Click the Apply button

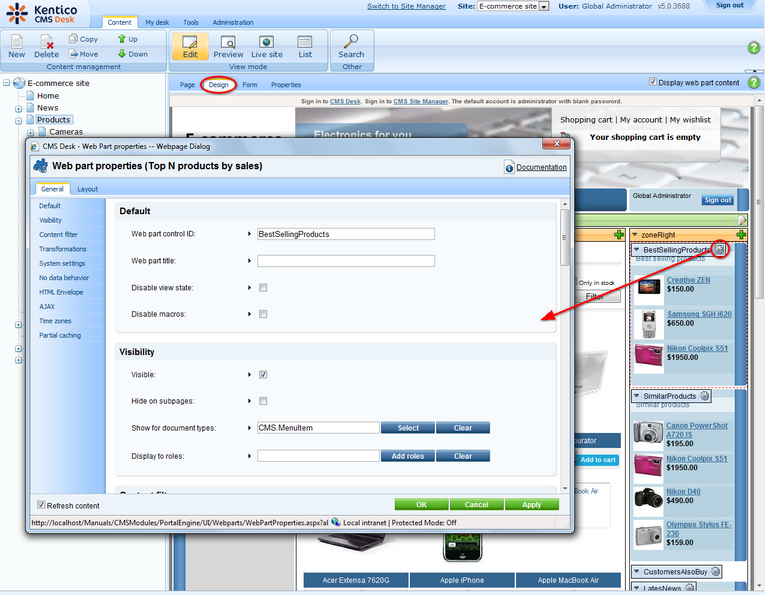click(x=532, y=504)
